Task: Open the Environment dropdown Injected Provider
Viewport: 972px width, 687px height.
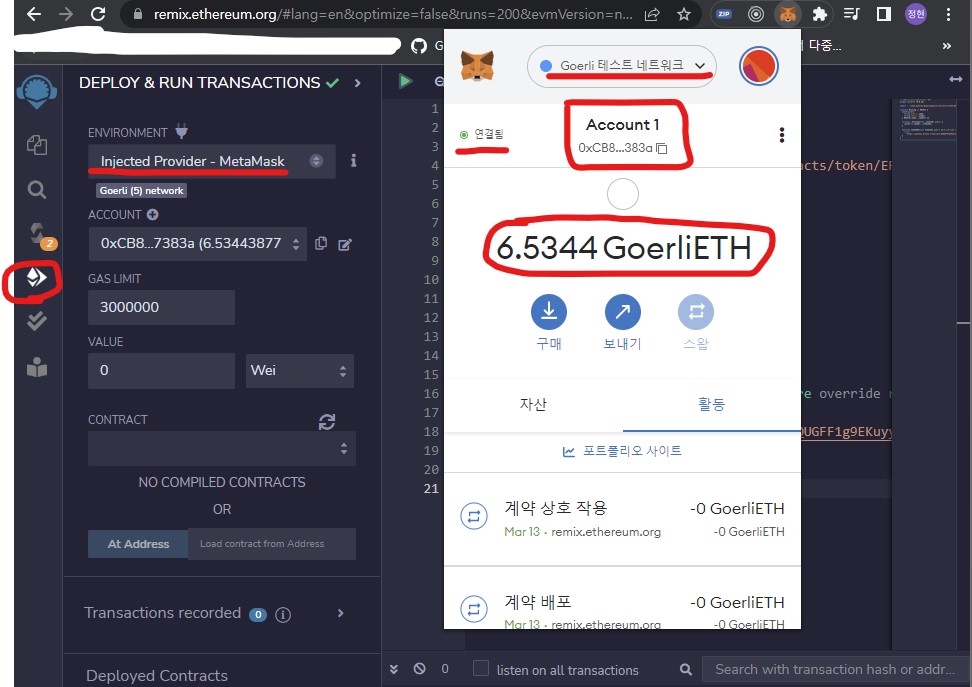Action: point(211,161)
